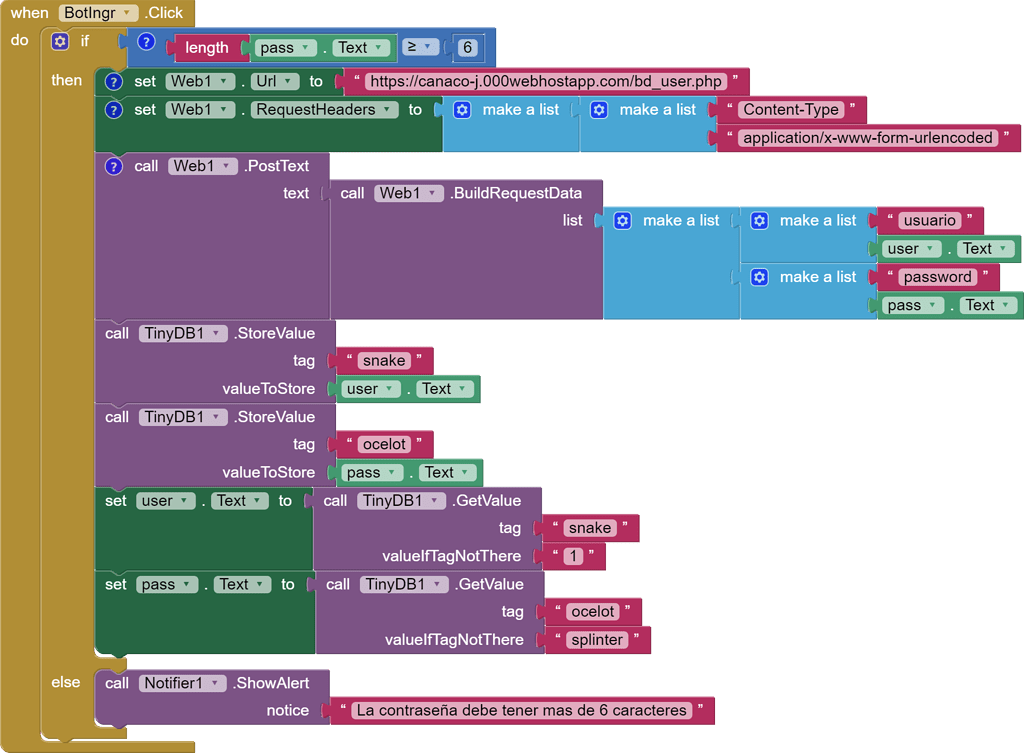Click the gear on the list containing usuario text
The image size is (1024, 753).
(x=759, y=221)
